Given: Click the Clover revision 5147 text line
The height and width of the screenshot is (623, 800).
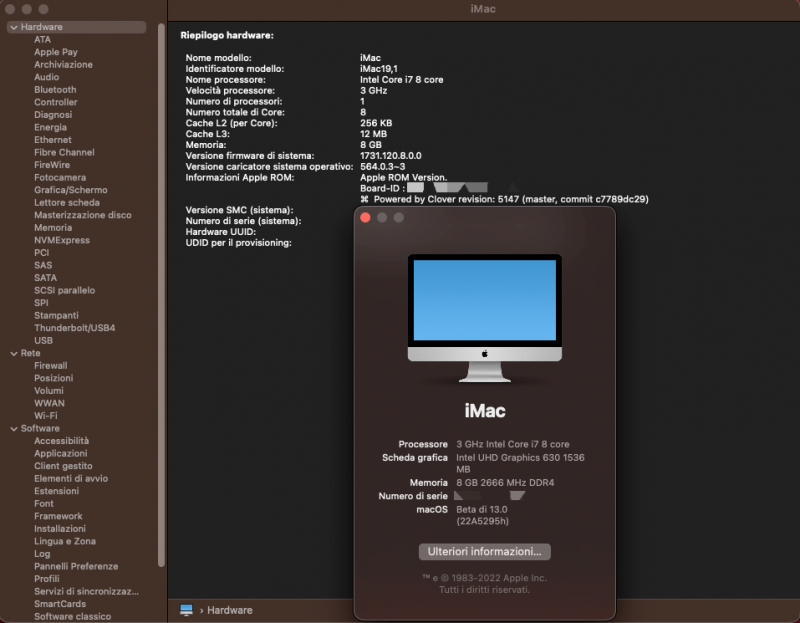Looking at the screenshot, I should click(x=504, y=199).
